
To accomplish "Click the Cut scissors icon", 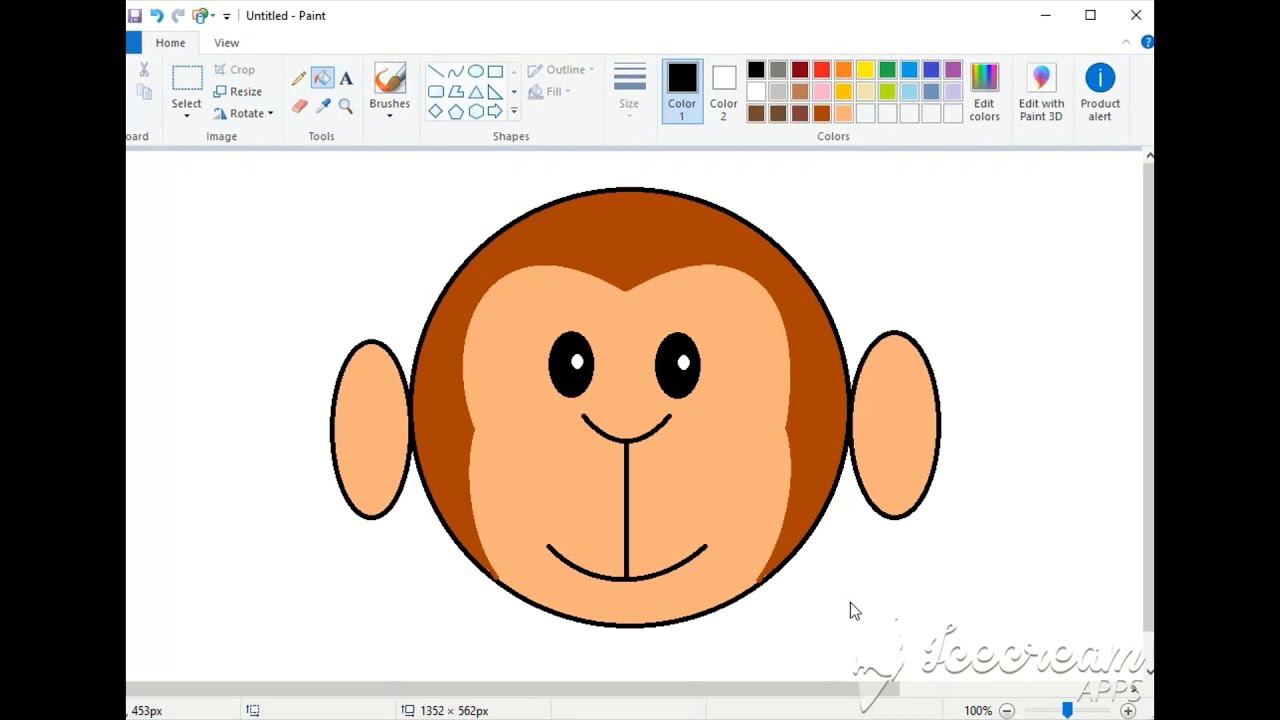I will tap(144, 70).
